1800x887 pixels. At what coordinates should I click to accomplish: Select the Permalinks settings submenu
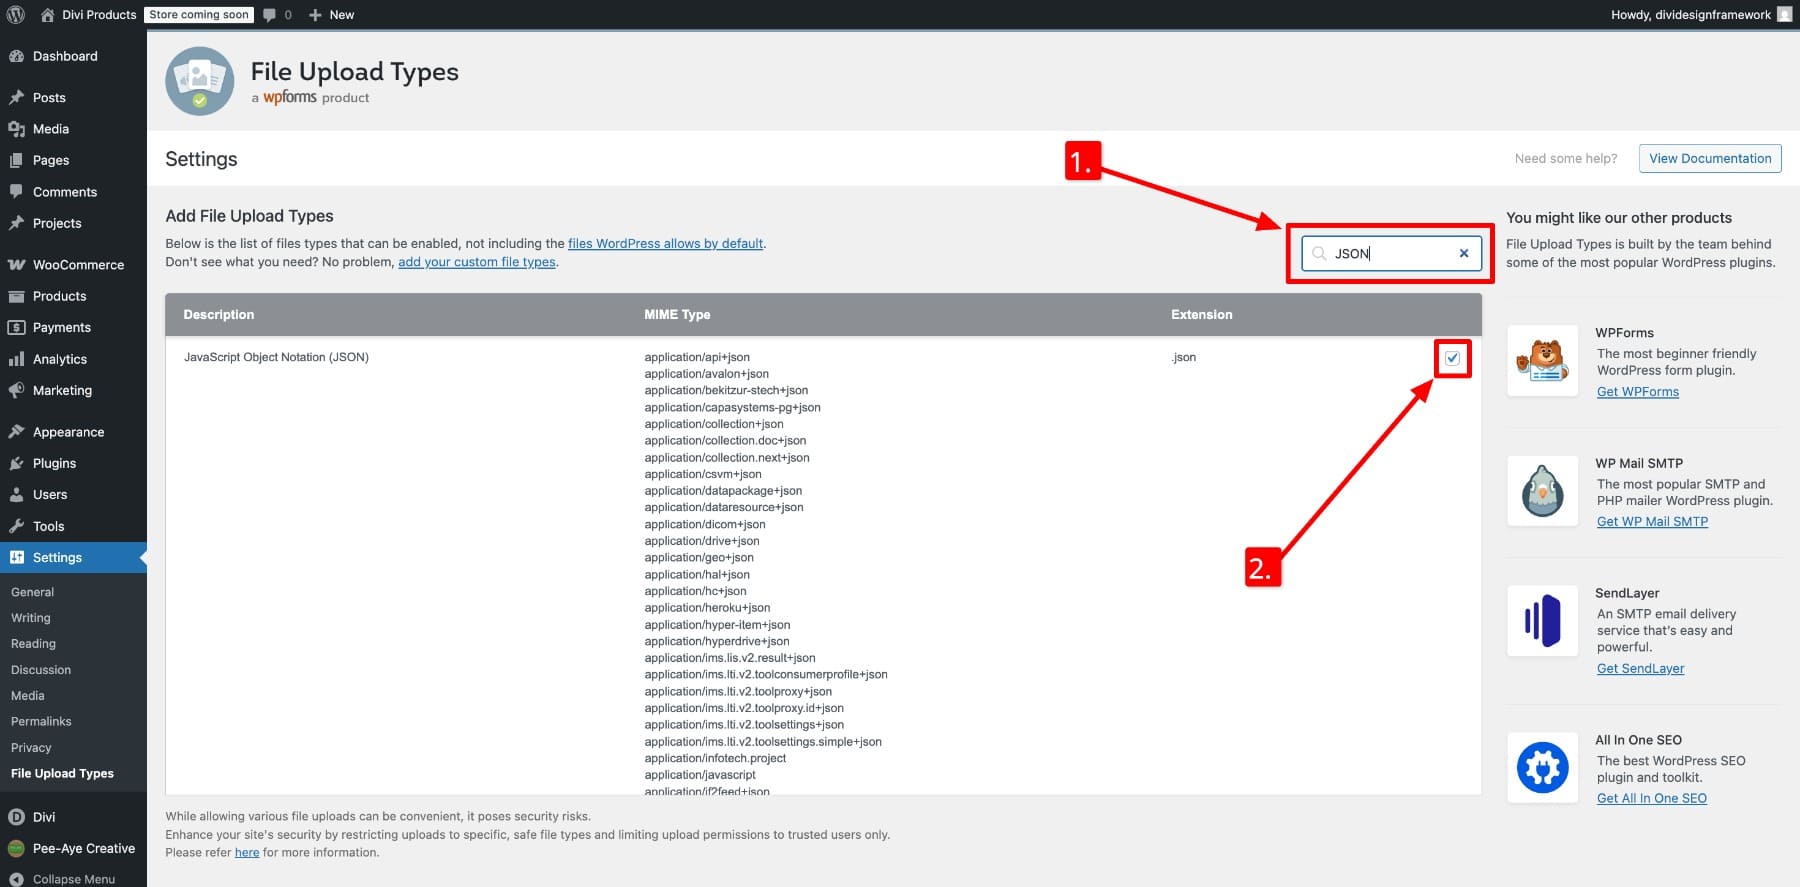(41, 721)
